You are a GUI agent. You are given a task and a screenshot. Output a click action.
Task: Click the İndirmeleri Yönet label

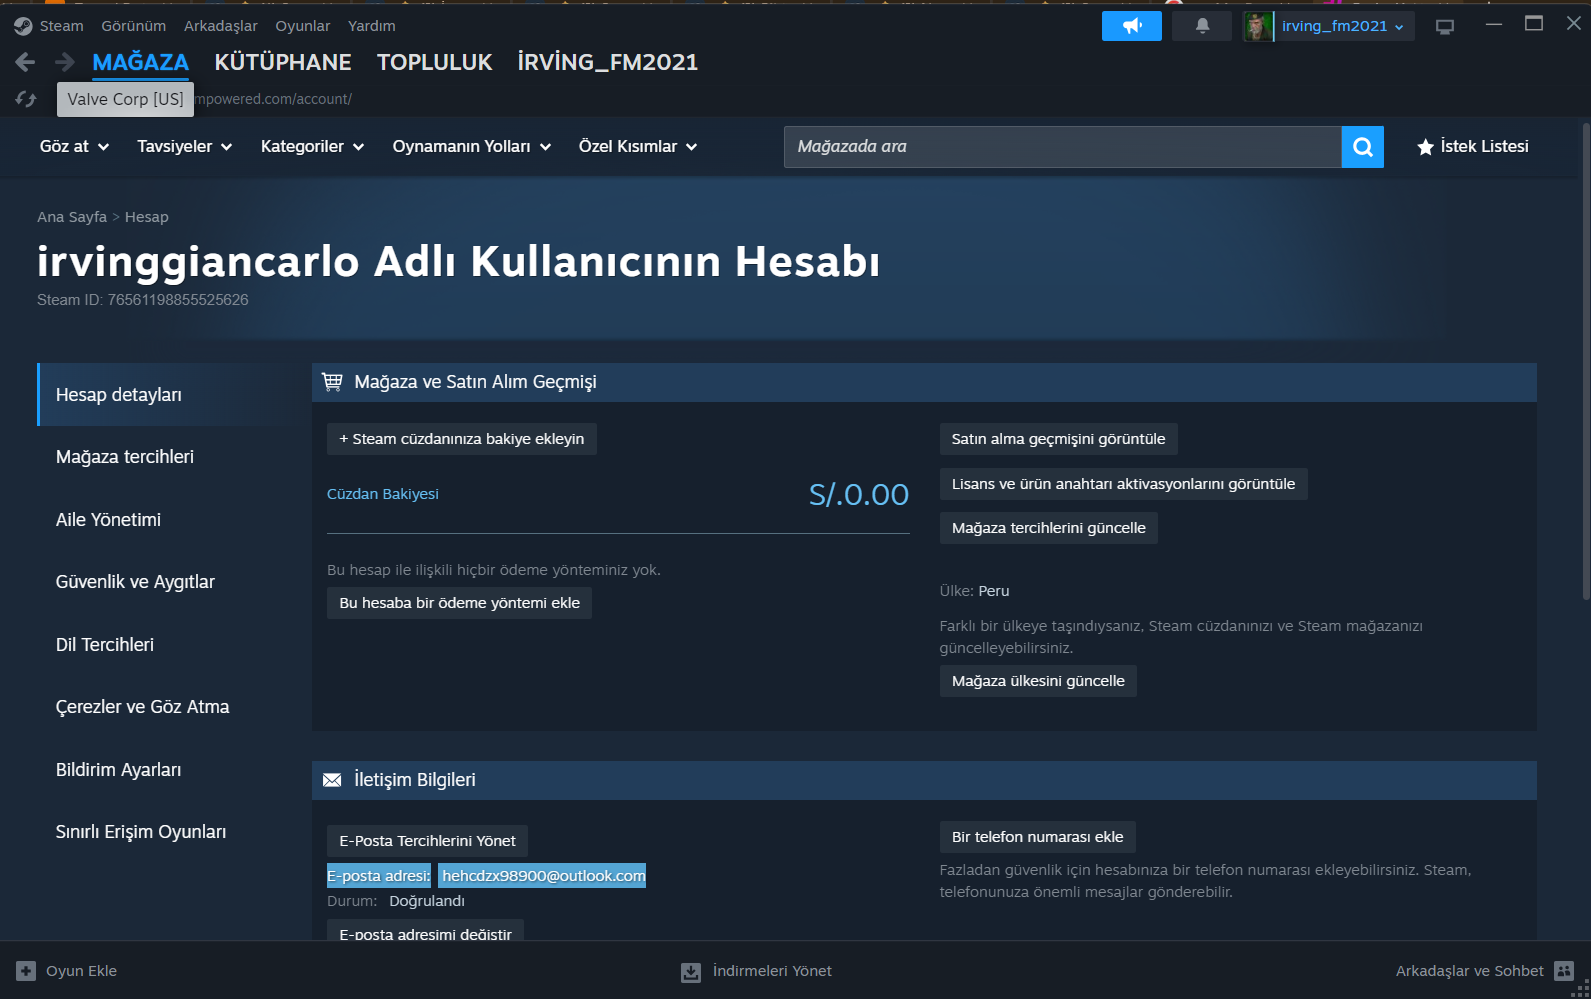772,971
